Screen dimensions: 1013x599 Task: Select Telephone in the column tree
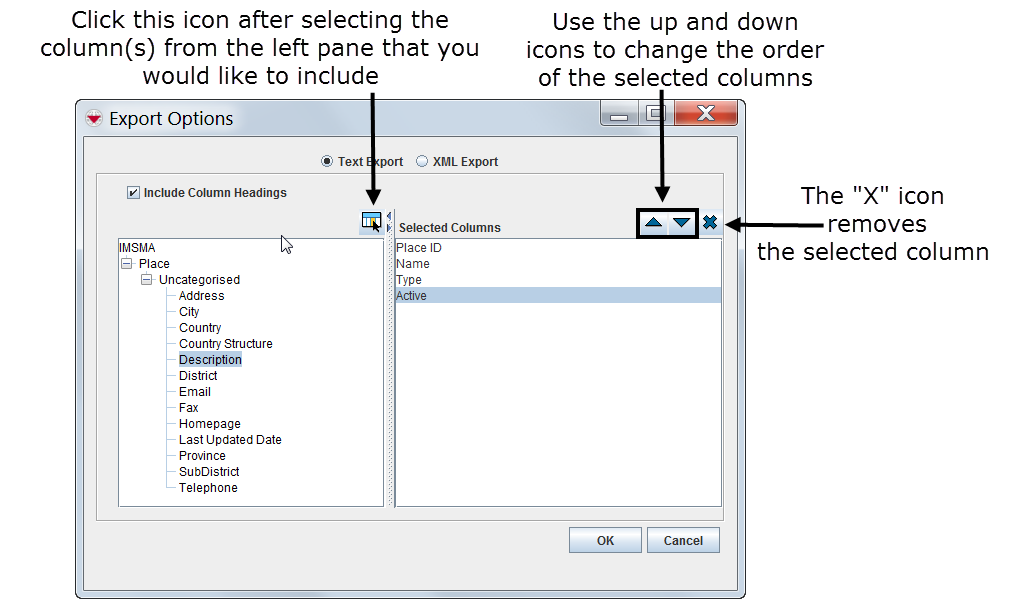[x=208, y=488]
